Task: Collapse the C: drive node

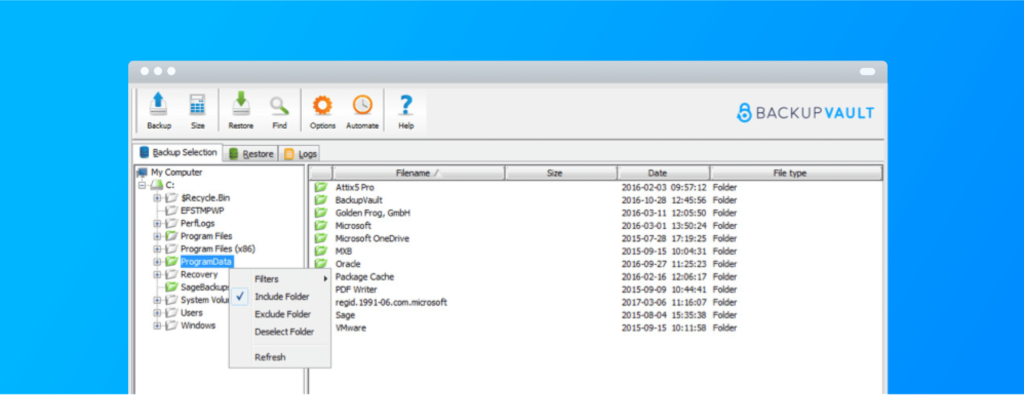Action: [x=142, y=185]
